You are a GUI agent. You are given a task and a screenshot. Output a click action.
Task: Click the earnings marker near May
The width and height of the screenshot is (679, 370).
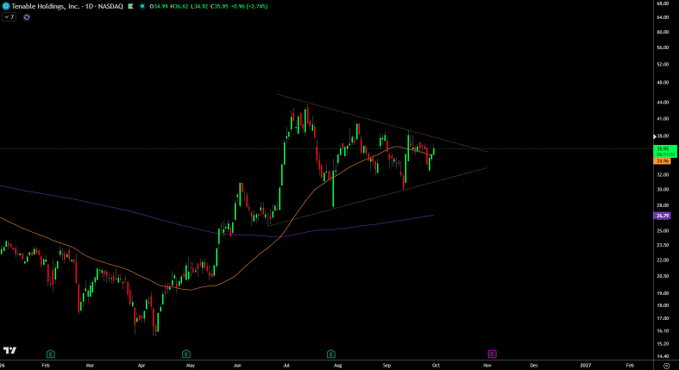click(x=186, y=354)
